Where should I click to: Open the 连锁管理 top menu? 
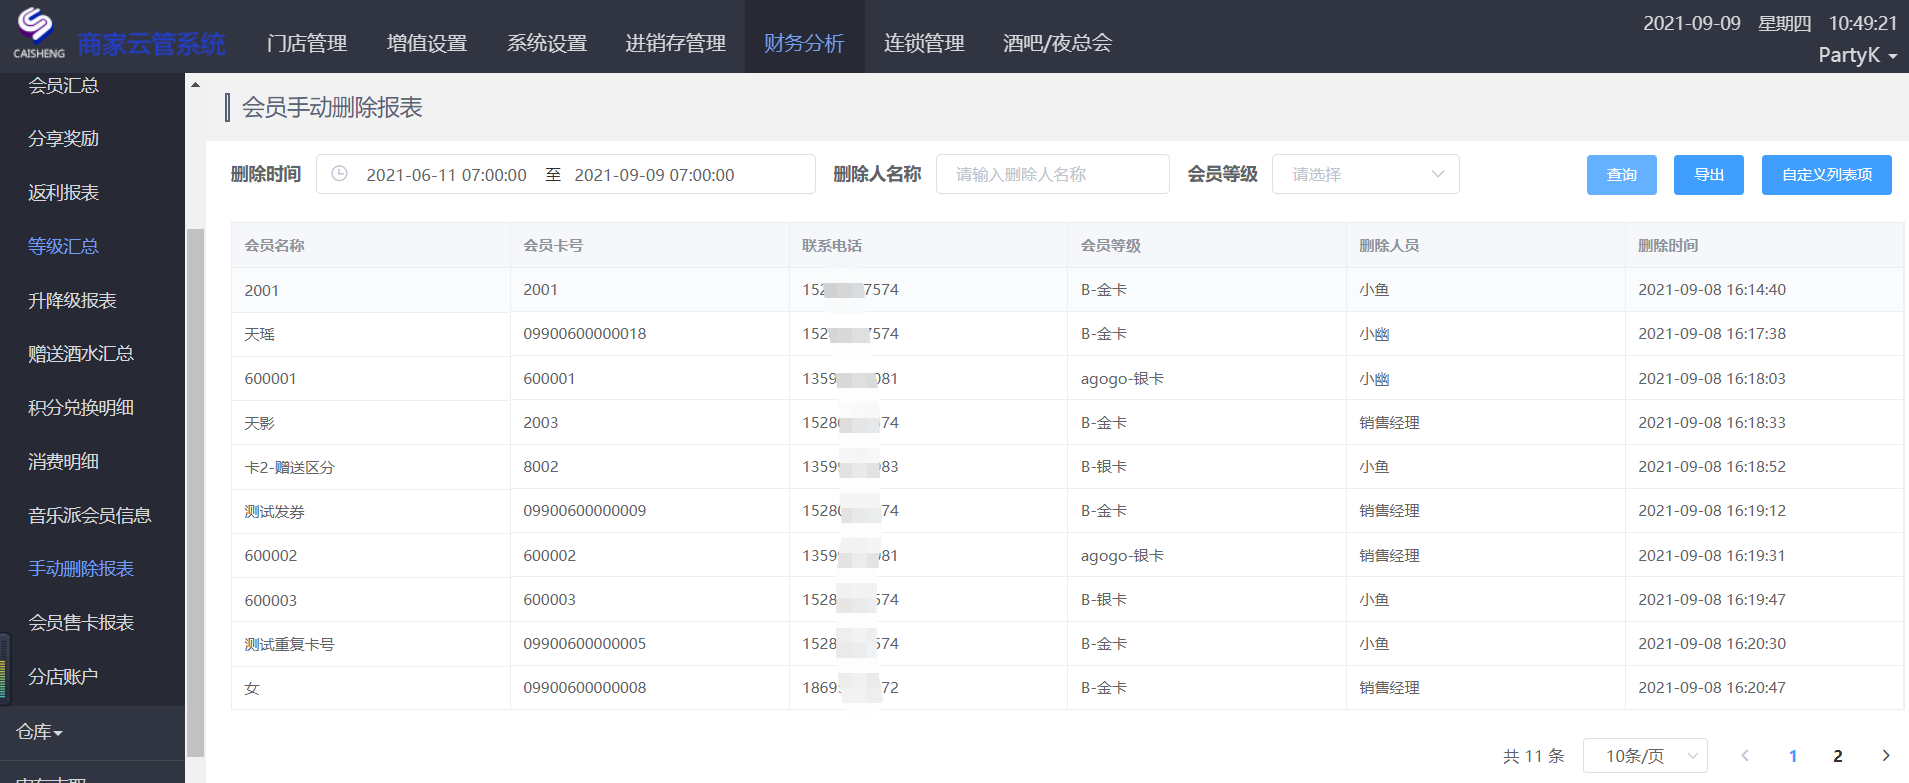[x=924, y=43]
